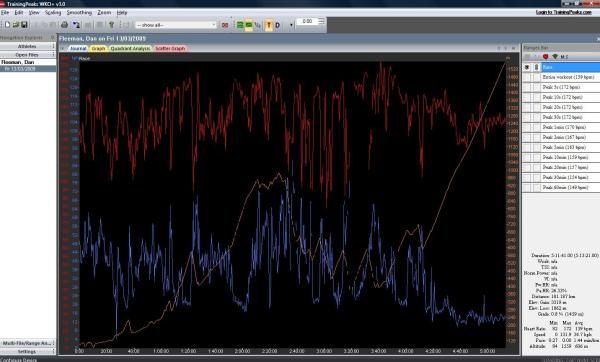
Task: Toggle visibility checkbox for Peak 60min range
Action: coord(527,188)
